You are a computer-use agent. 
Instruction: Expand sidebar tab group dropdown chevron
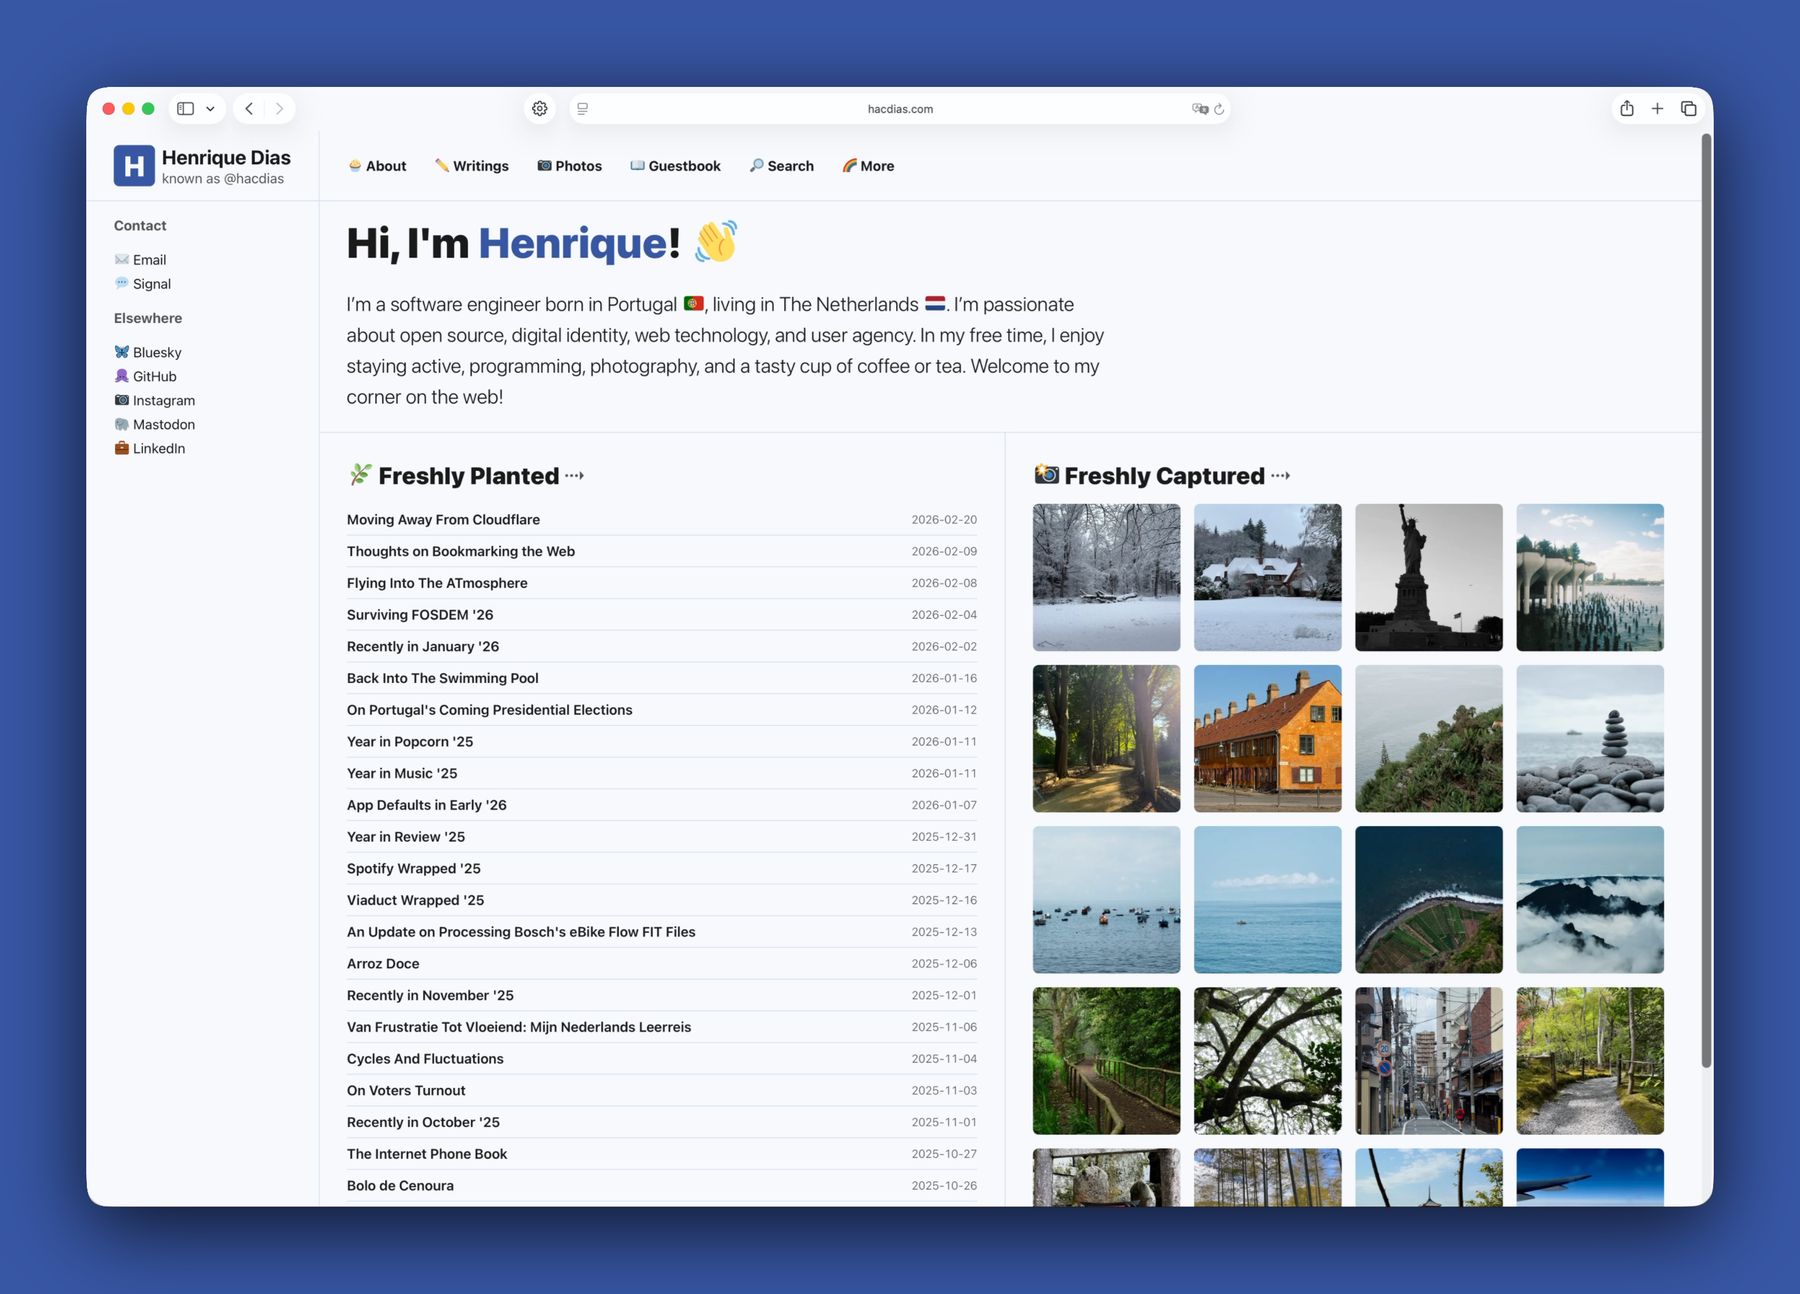pyautogui.click(x=210, y=109)
